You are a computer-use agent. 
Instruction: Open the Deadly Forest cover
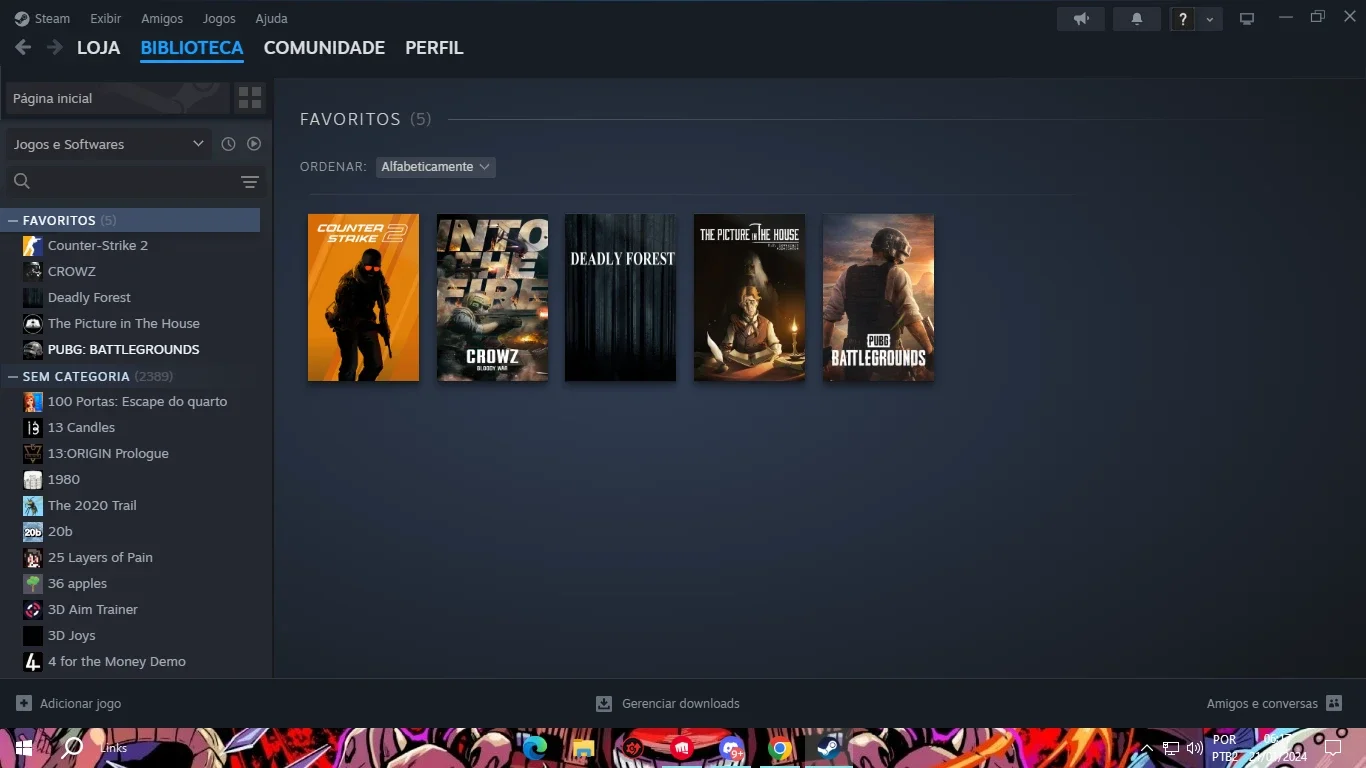[620, 297]
